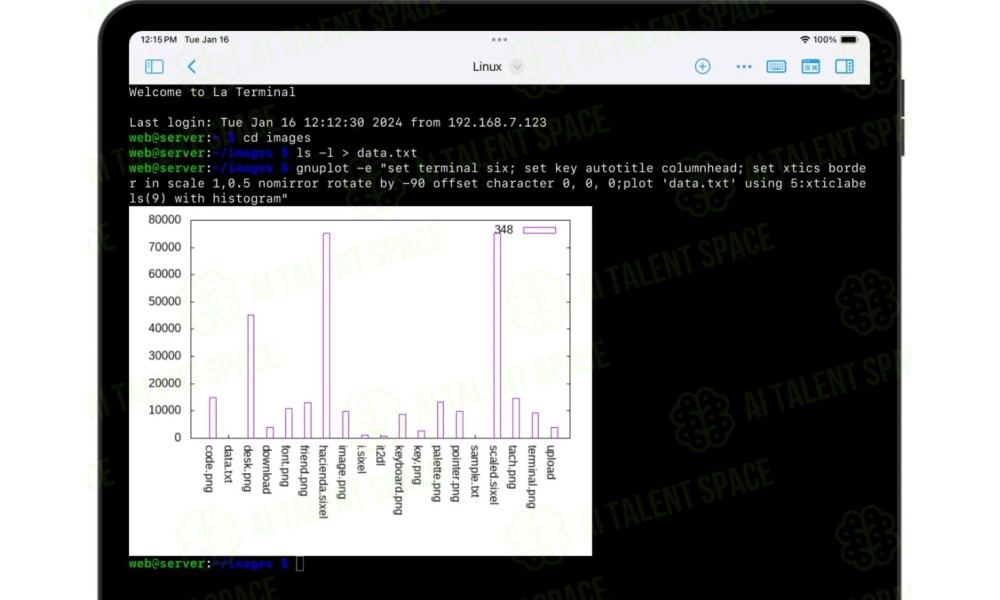Click the terminal.png axis label

click(x=531, y=476)
